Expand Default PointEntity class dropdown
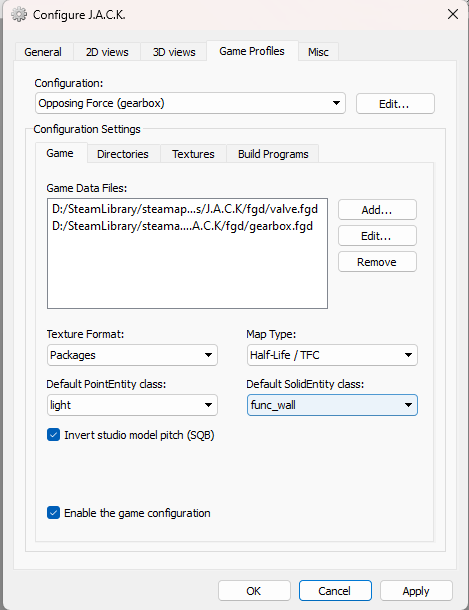The image size is (469, 610). pyautogui.click(x=132, y=405)
